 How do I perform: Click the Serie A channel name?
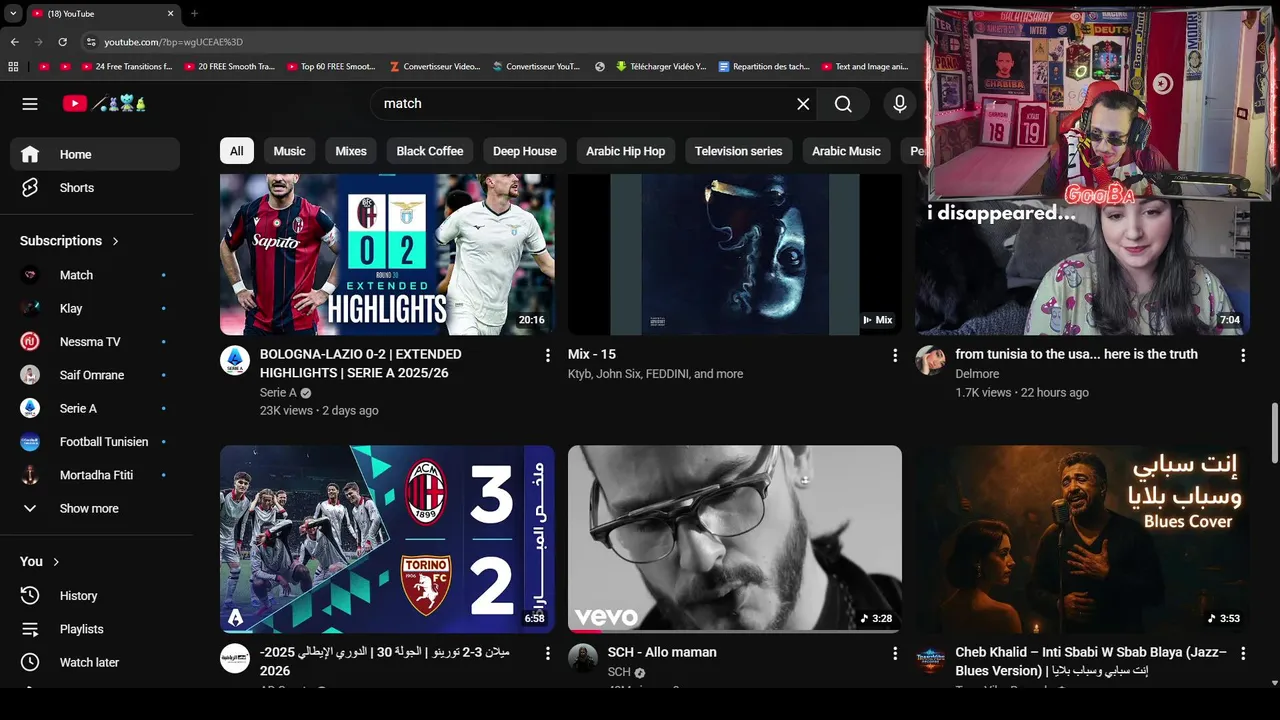(x=278, y=393)
